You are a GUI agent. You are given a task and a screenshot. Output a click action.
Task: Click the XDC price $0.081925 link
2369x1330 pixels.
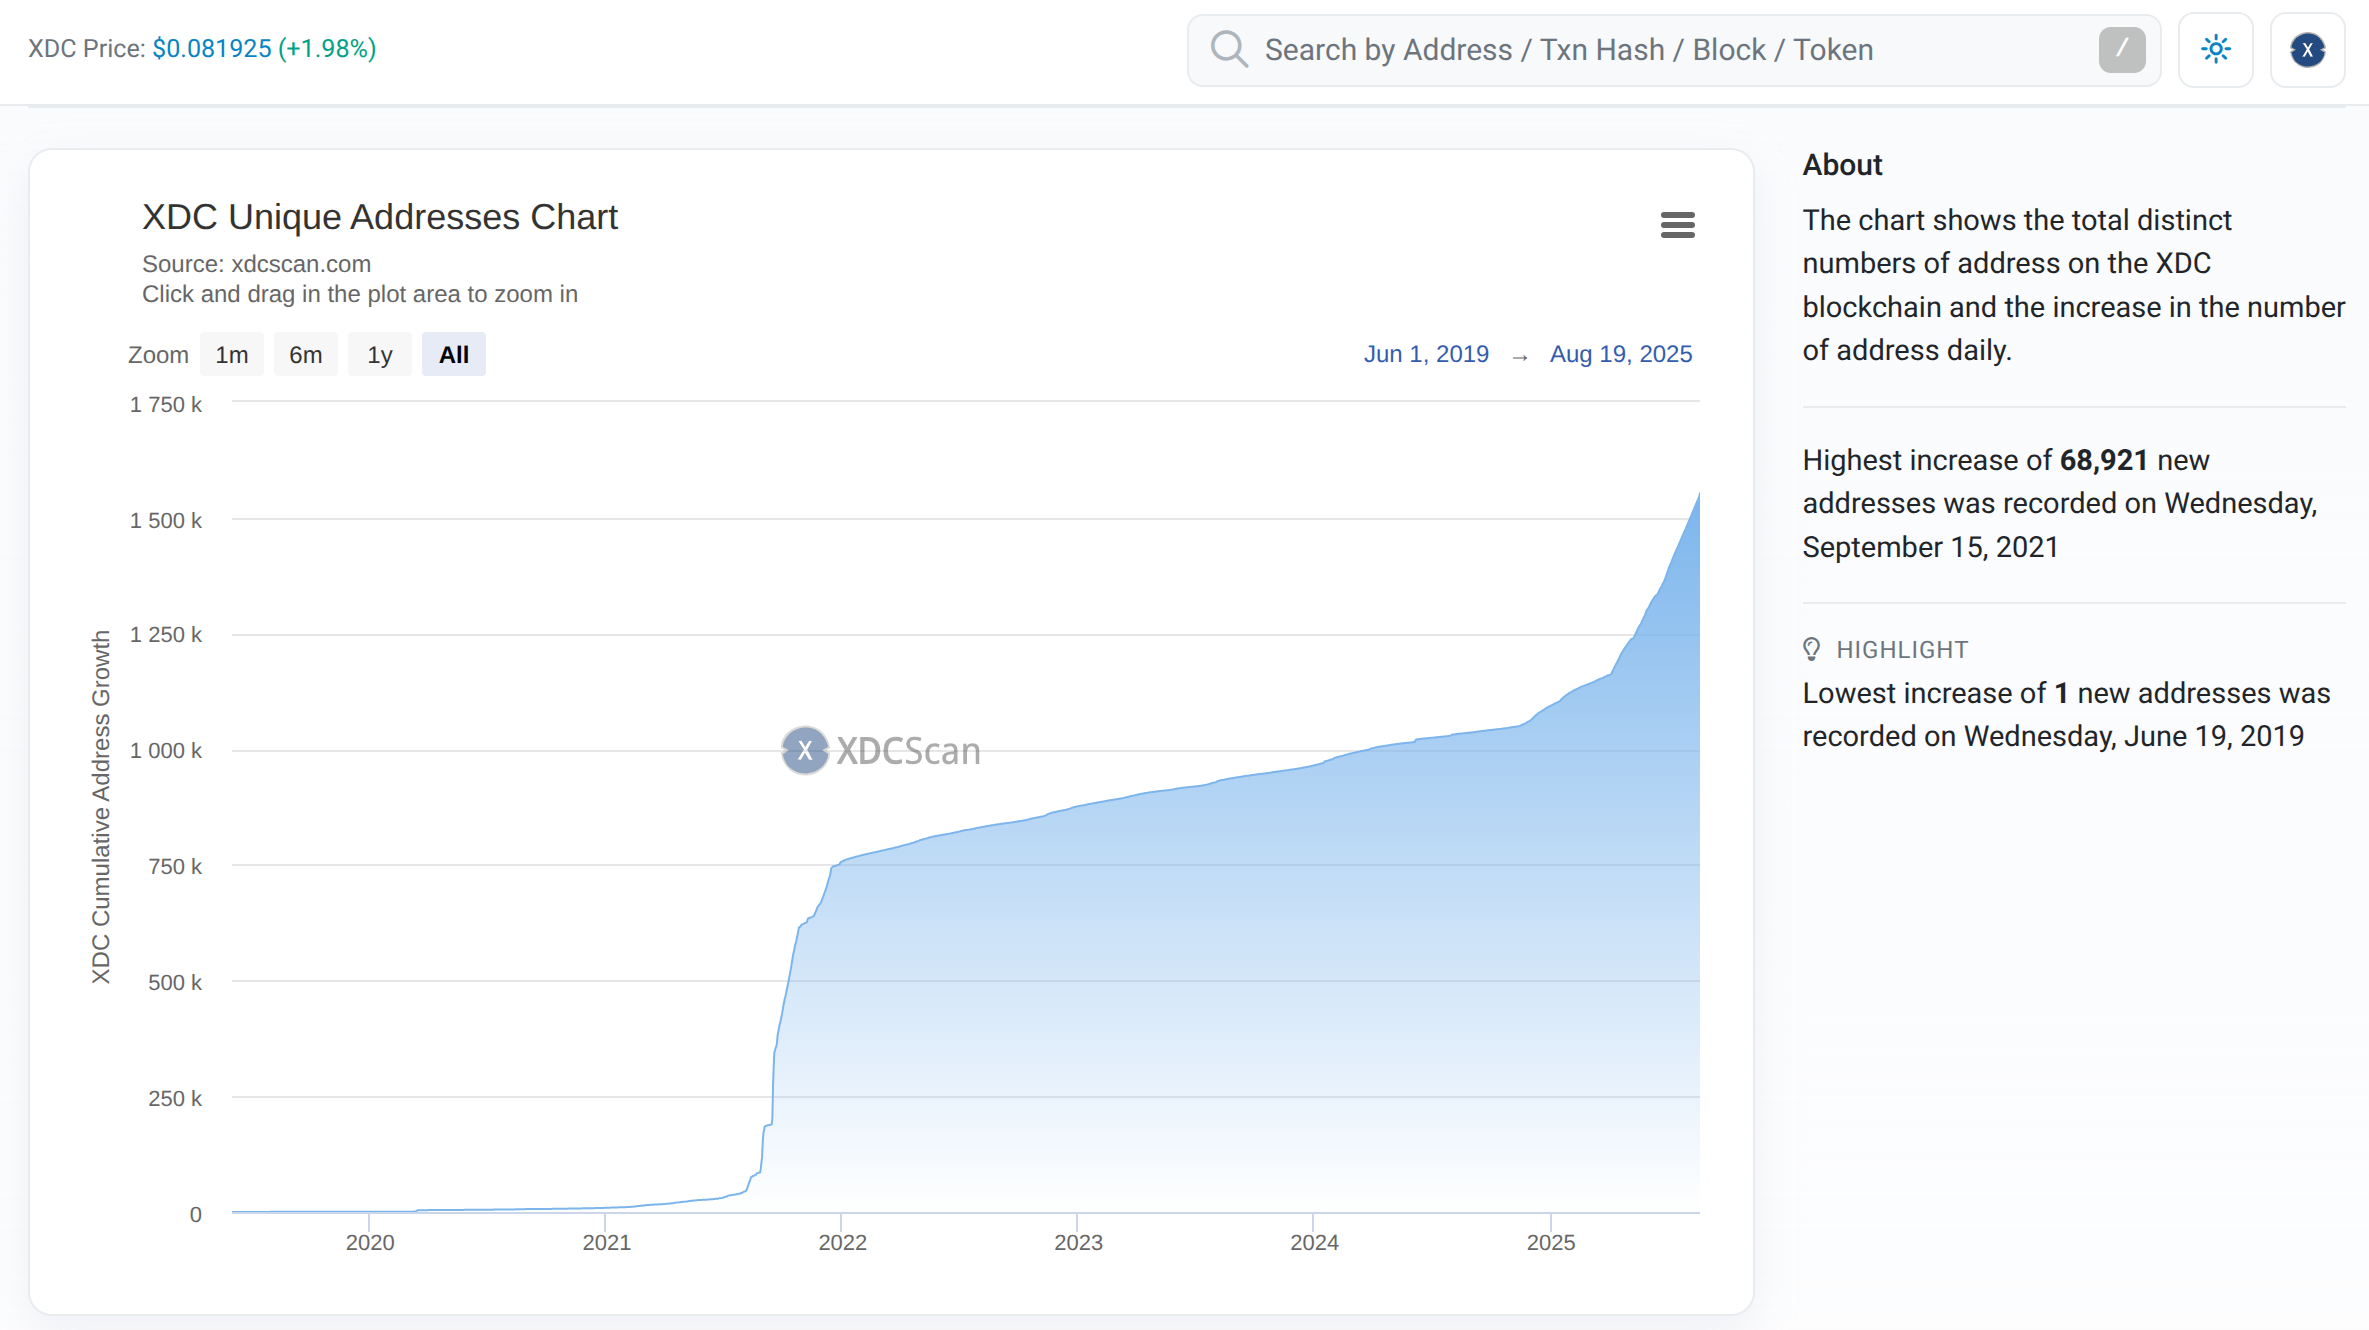211,48
